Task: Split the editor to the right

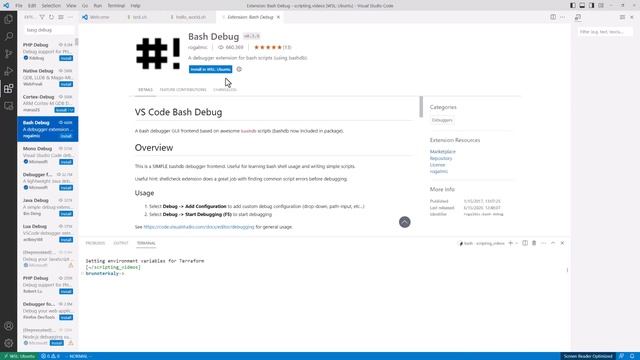Action: coord(553,17)
